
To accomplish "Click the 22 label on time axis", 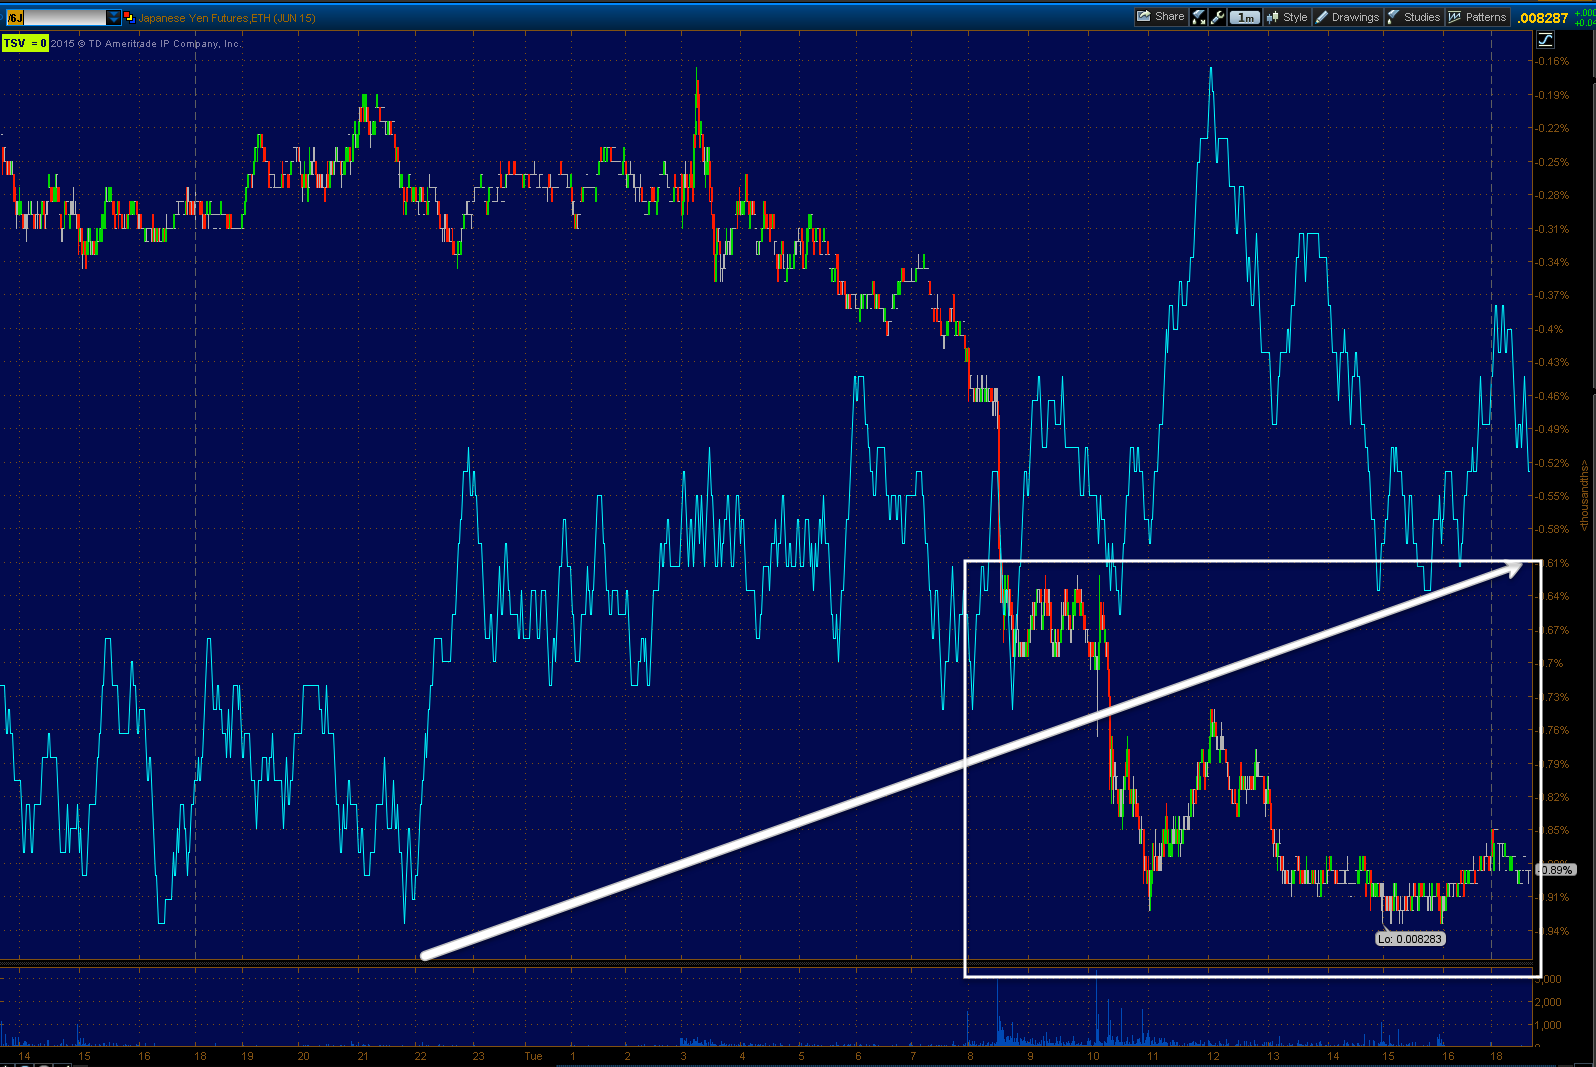I will [x=421, y=1056].
